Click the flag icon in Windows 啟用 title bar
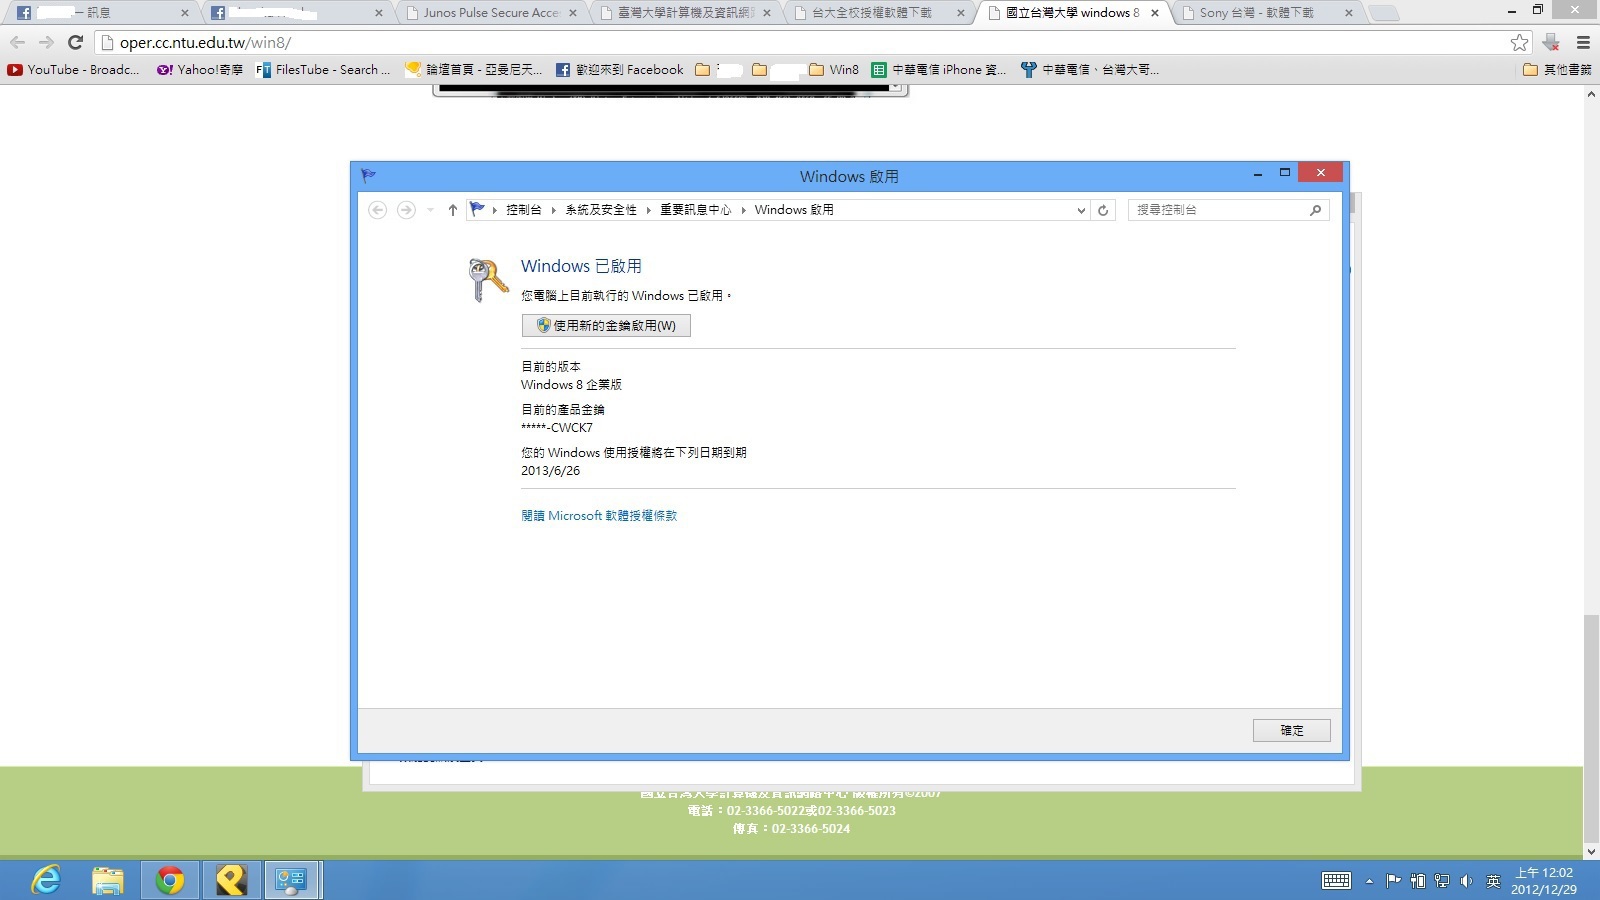 [368, 176]
